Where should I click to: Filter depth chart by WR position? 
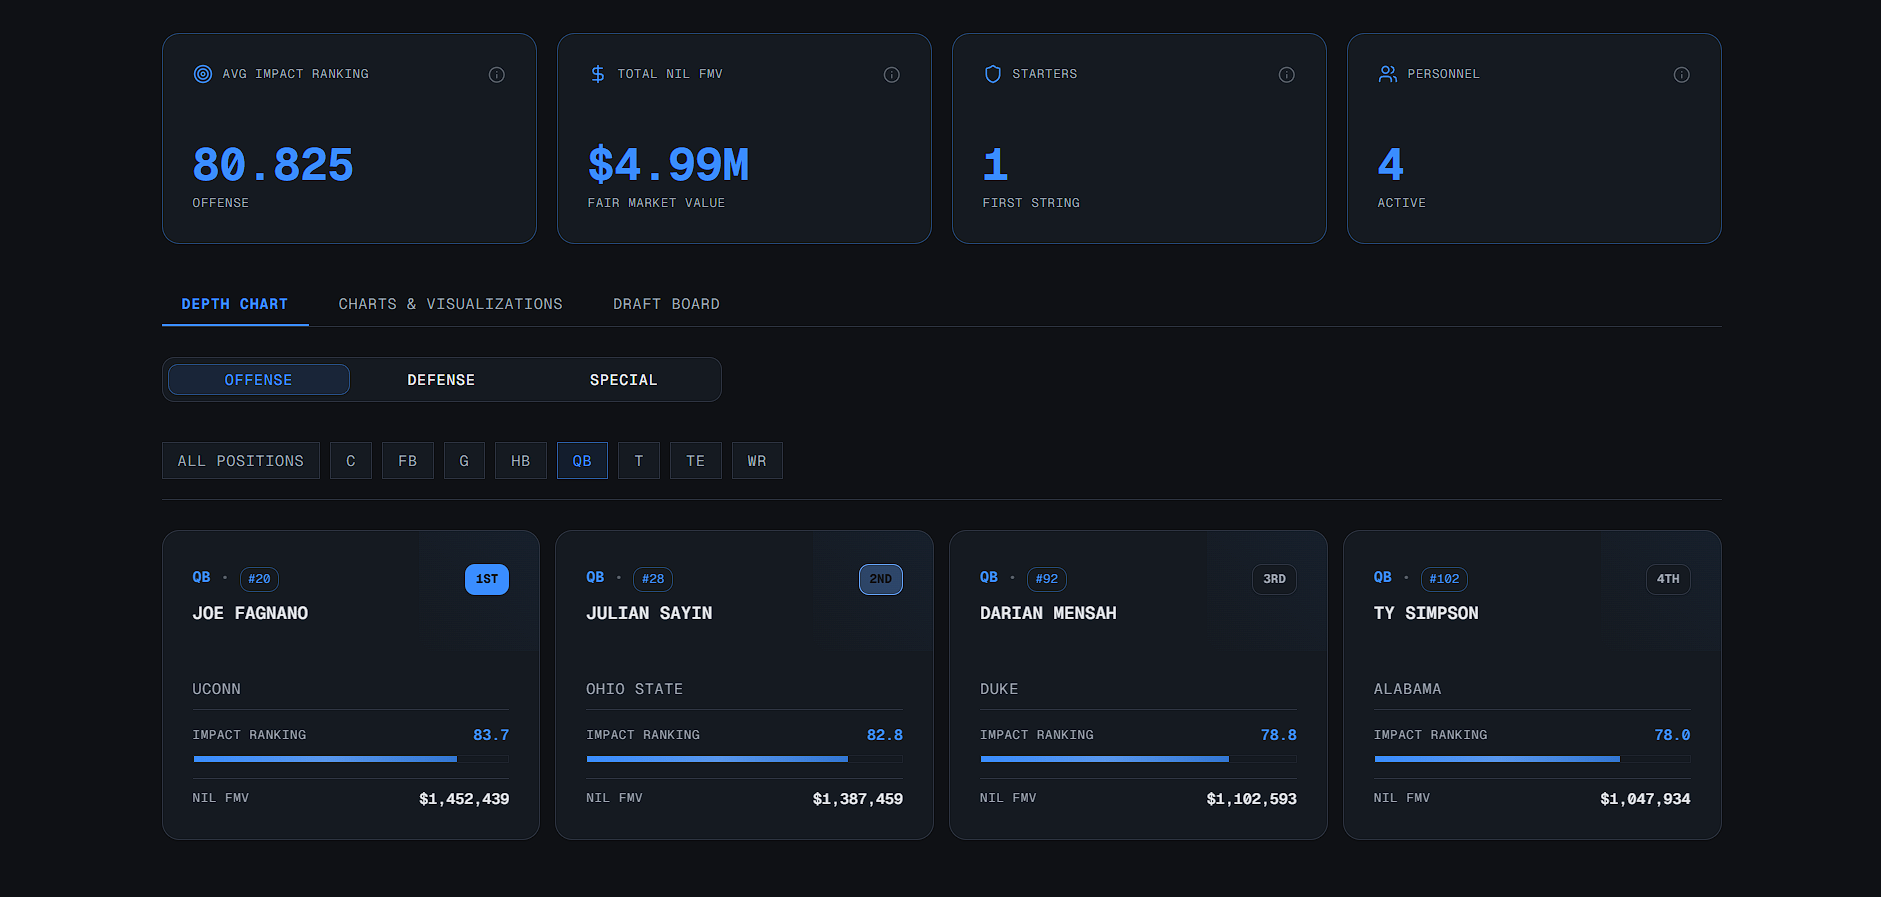(757, 461)
